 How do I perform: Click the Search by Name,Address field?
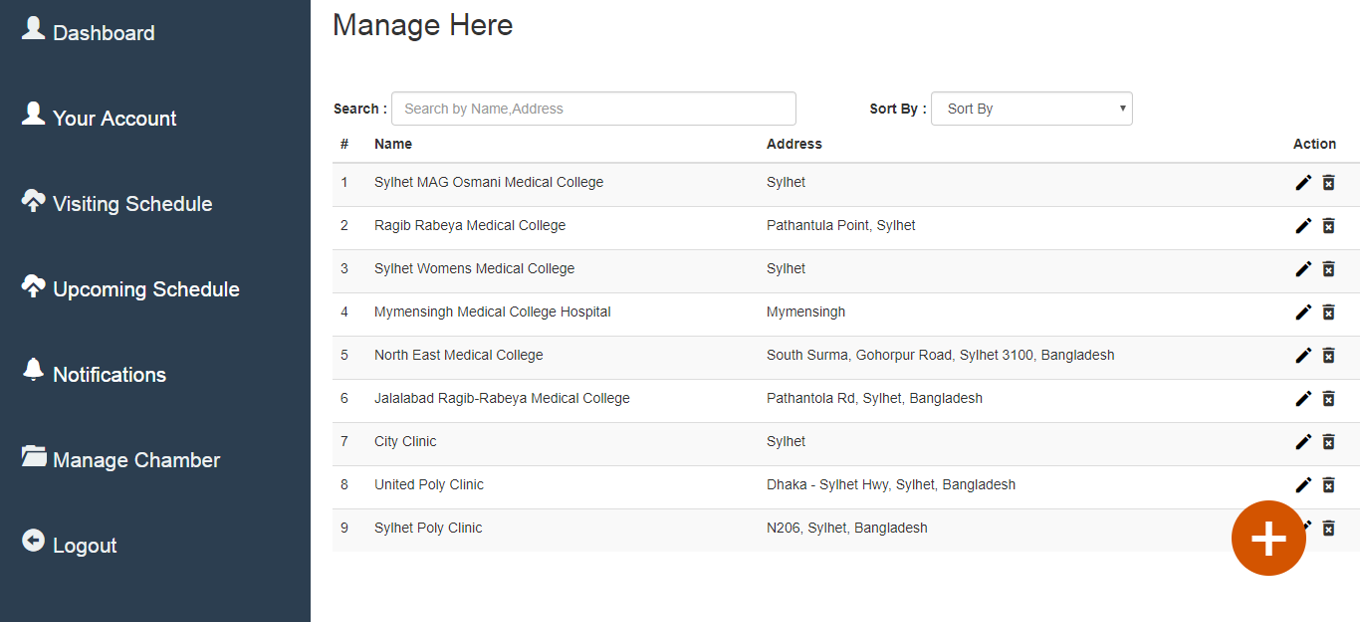(593, 109)
